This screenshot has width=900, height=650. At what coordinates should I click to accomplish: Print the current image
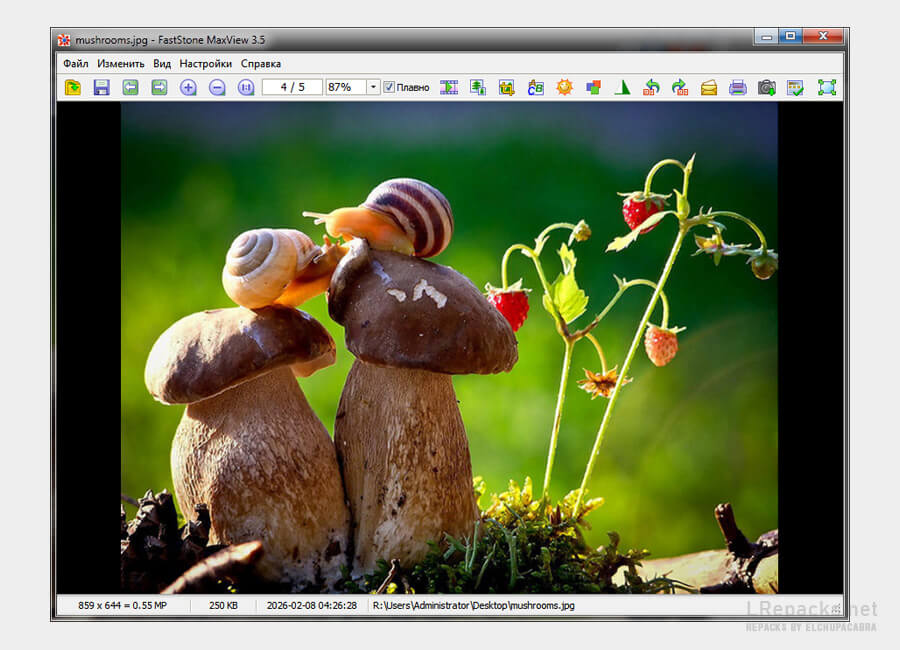click(x=738, y=88)
